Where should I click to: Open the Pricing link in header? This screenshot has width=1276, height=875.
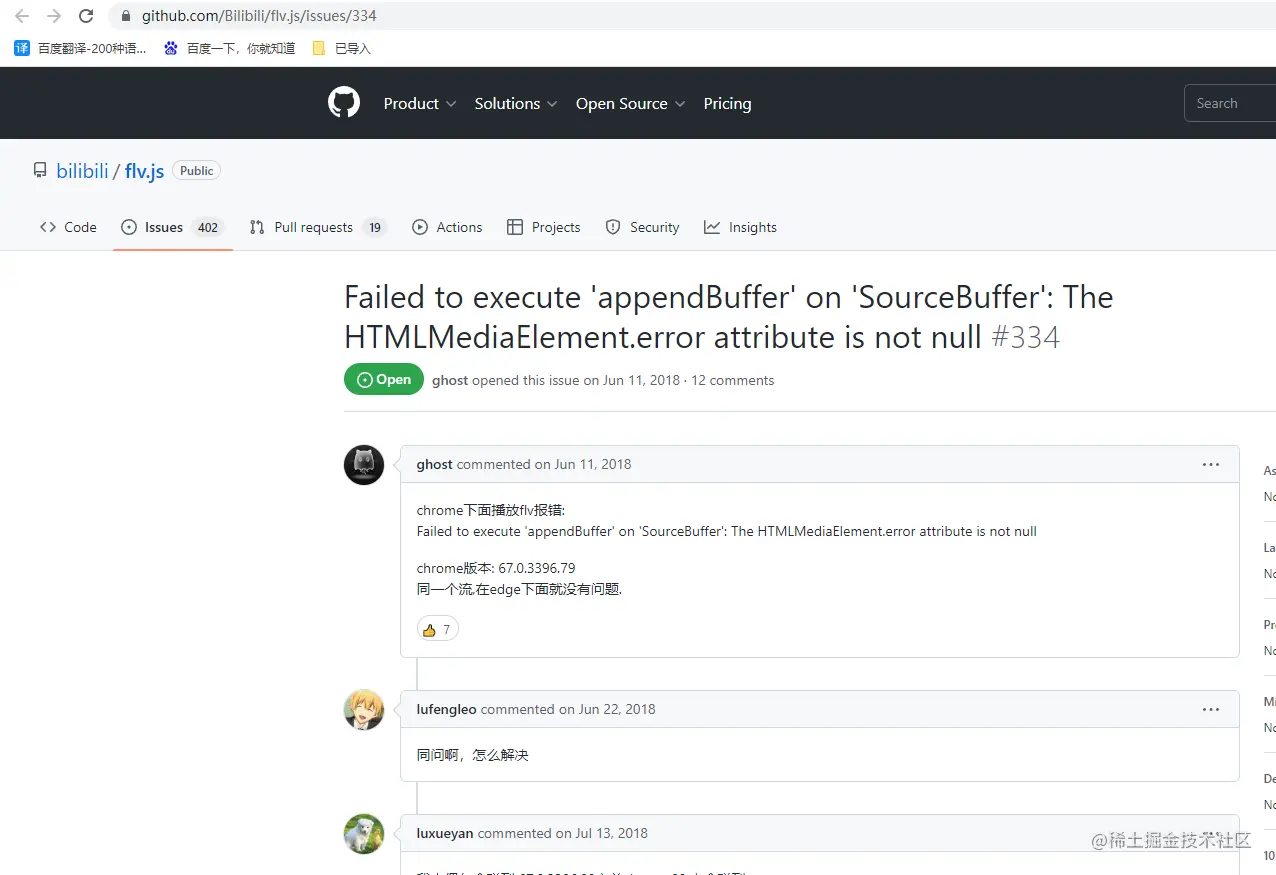(x=727, y=103)
